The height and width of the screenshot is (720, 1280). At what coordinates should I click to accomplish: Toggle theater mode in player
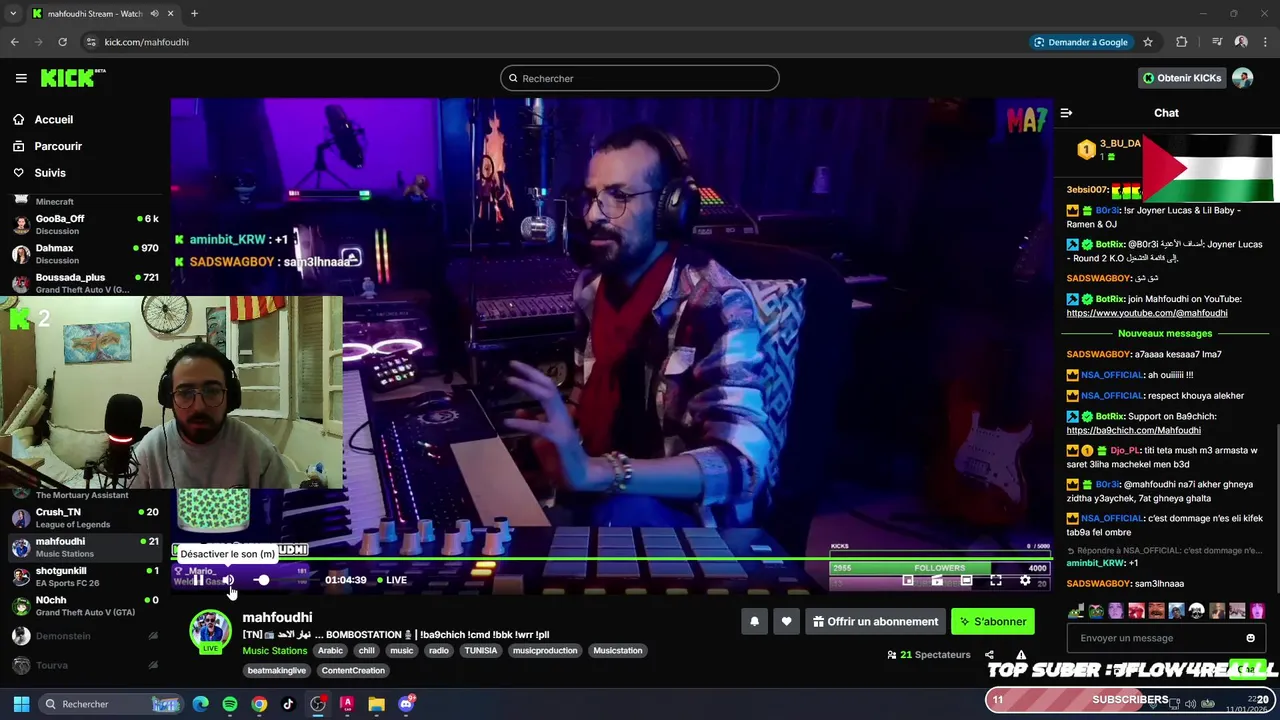point(966,580)
